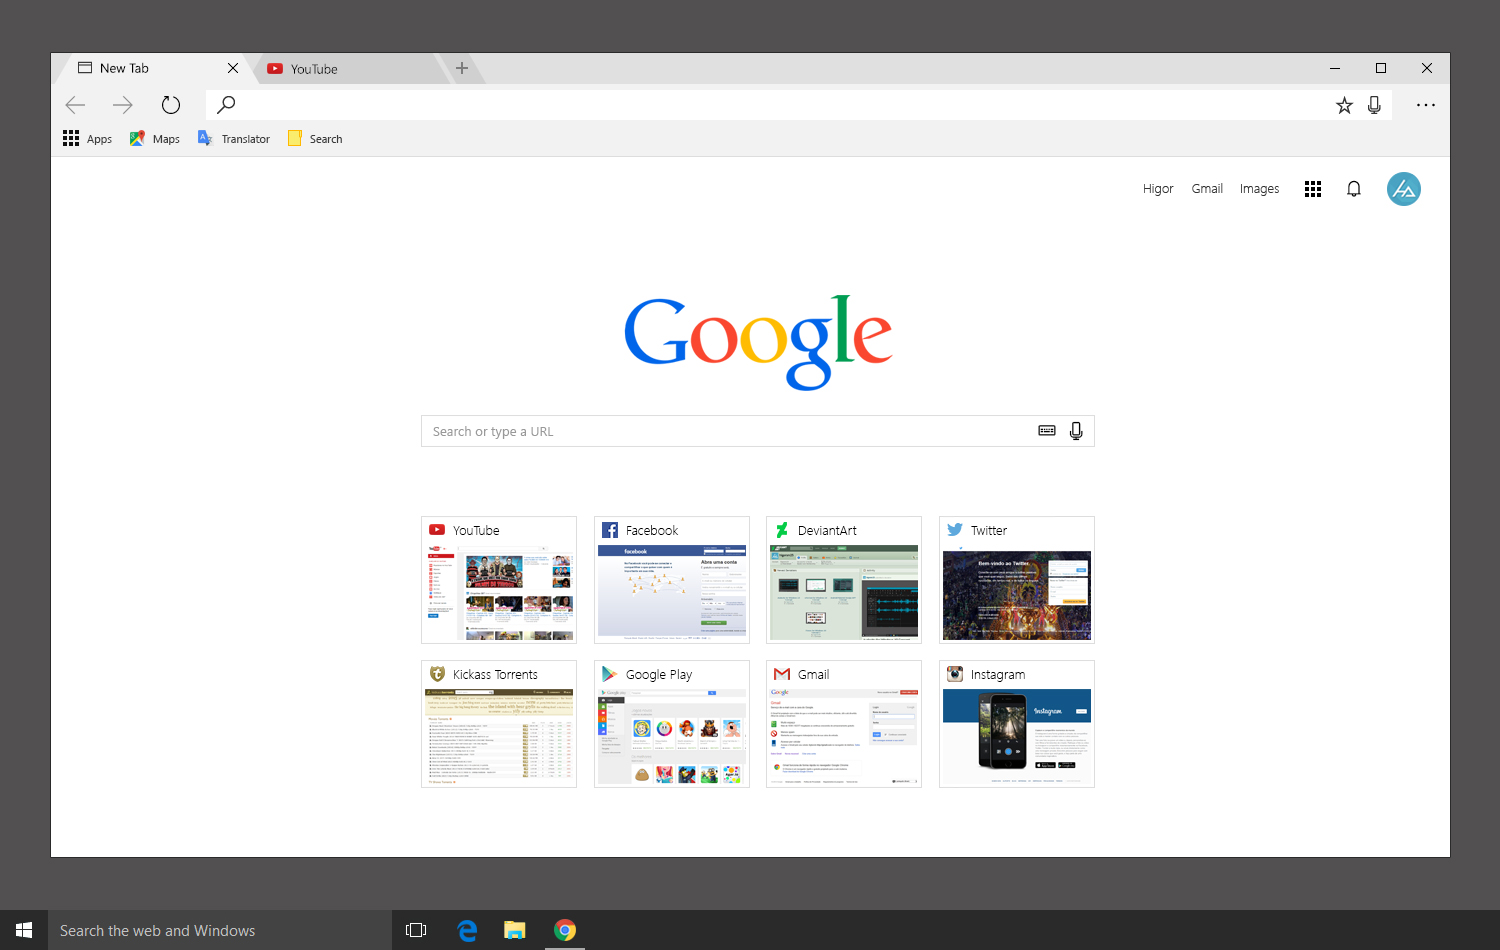Click the reload page icon
1500x950 pixels.
171,105
